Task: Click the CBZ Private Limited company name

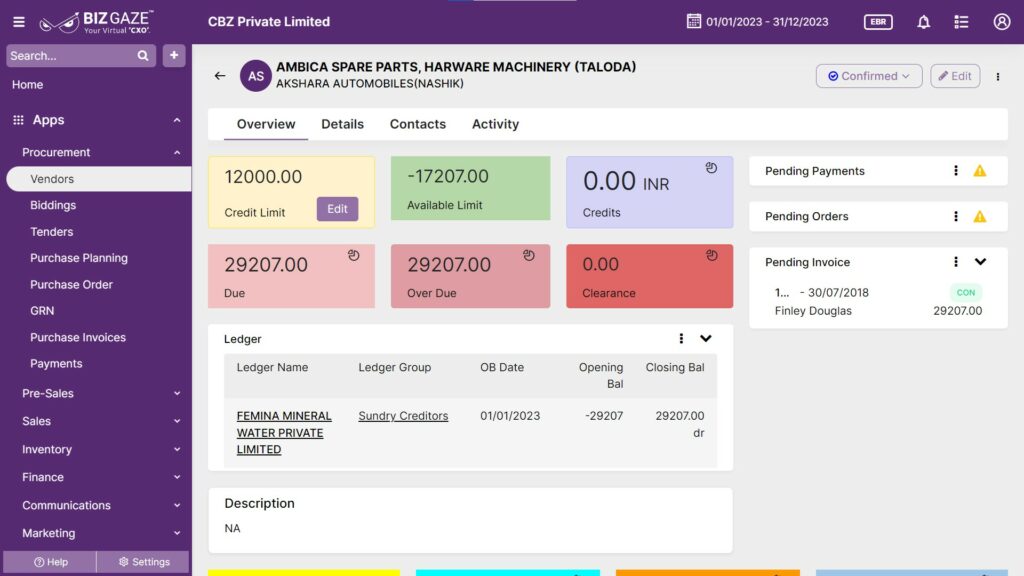Action: 269,22
